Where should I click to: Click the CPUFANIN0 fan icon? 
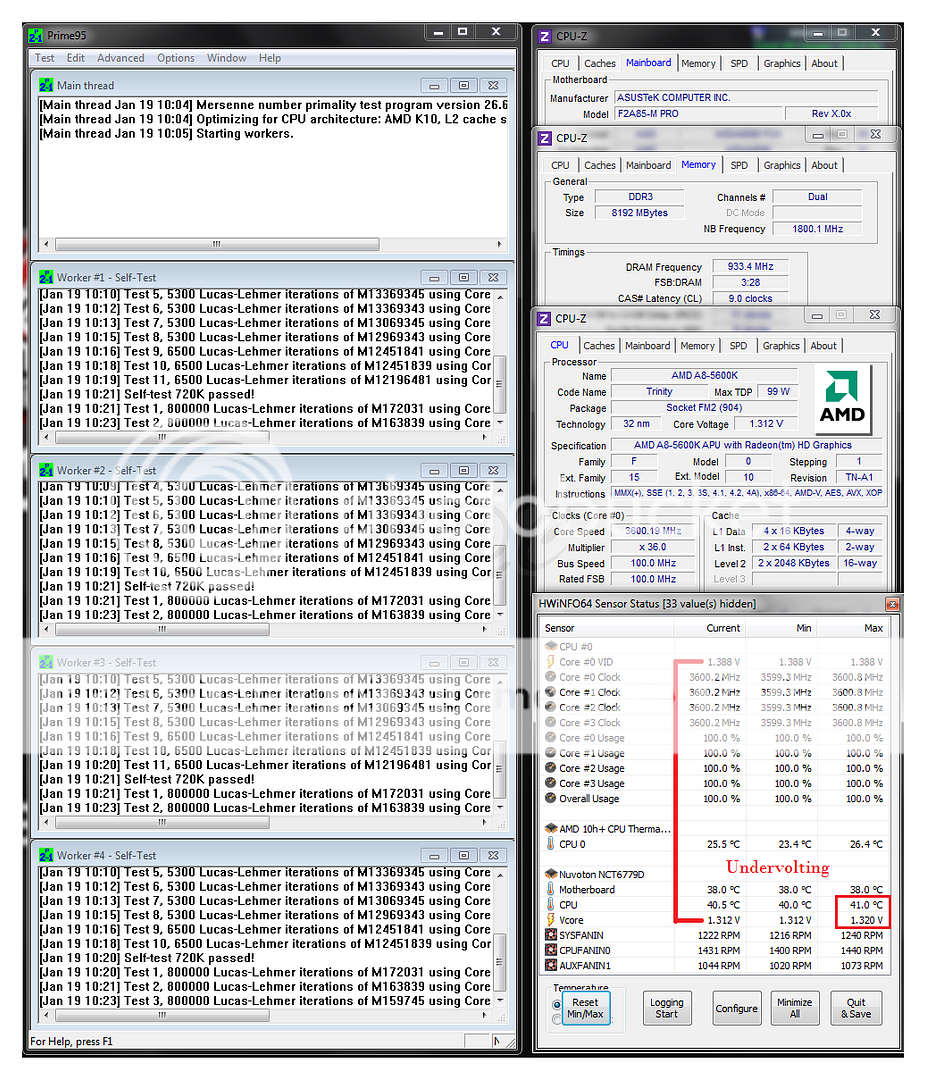pos(550,950)
